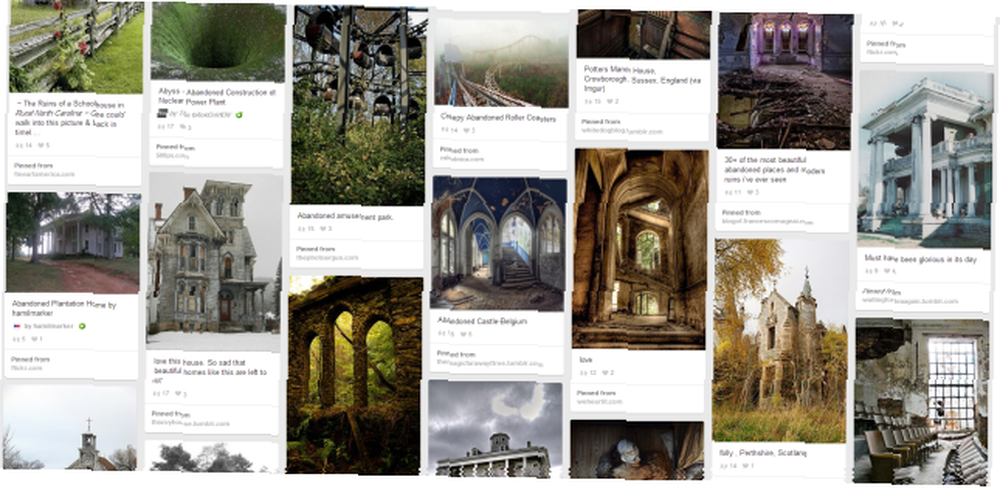1000x488 pixels.
Task: Open the thephotoargus.com source link
Action: pos(327,258)
